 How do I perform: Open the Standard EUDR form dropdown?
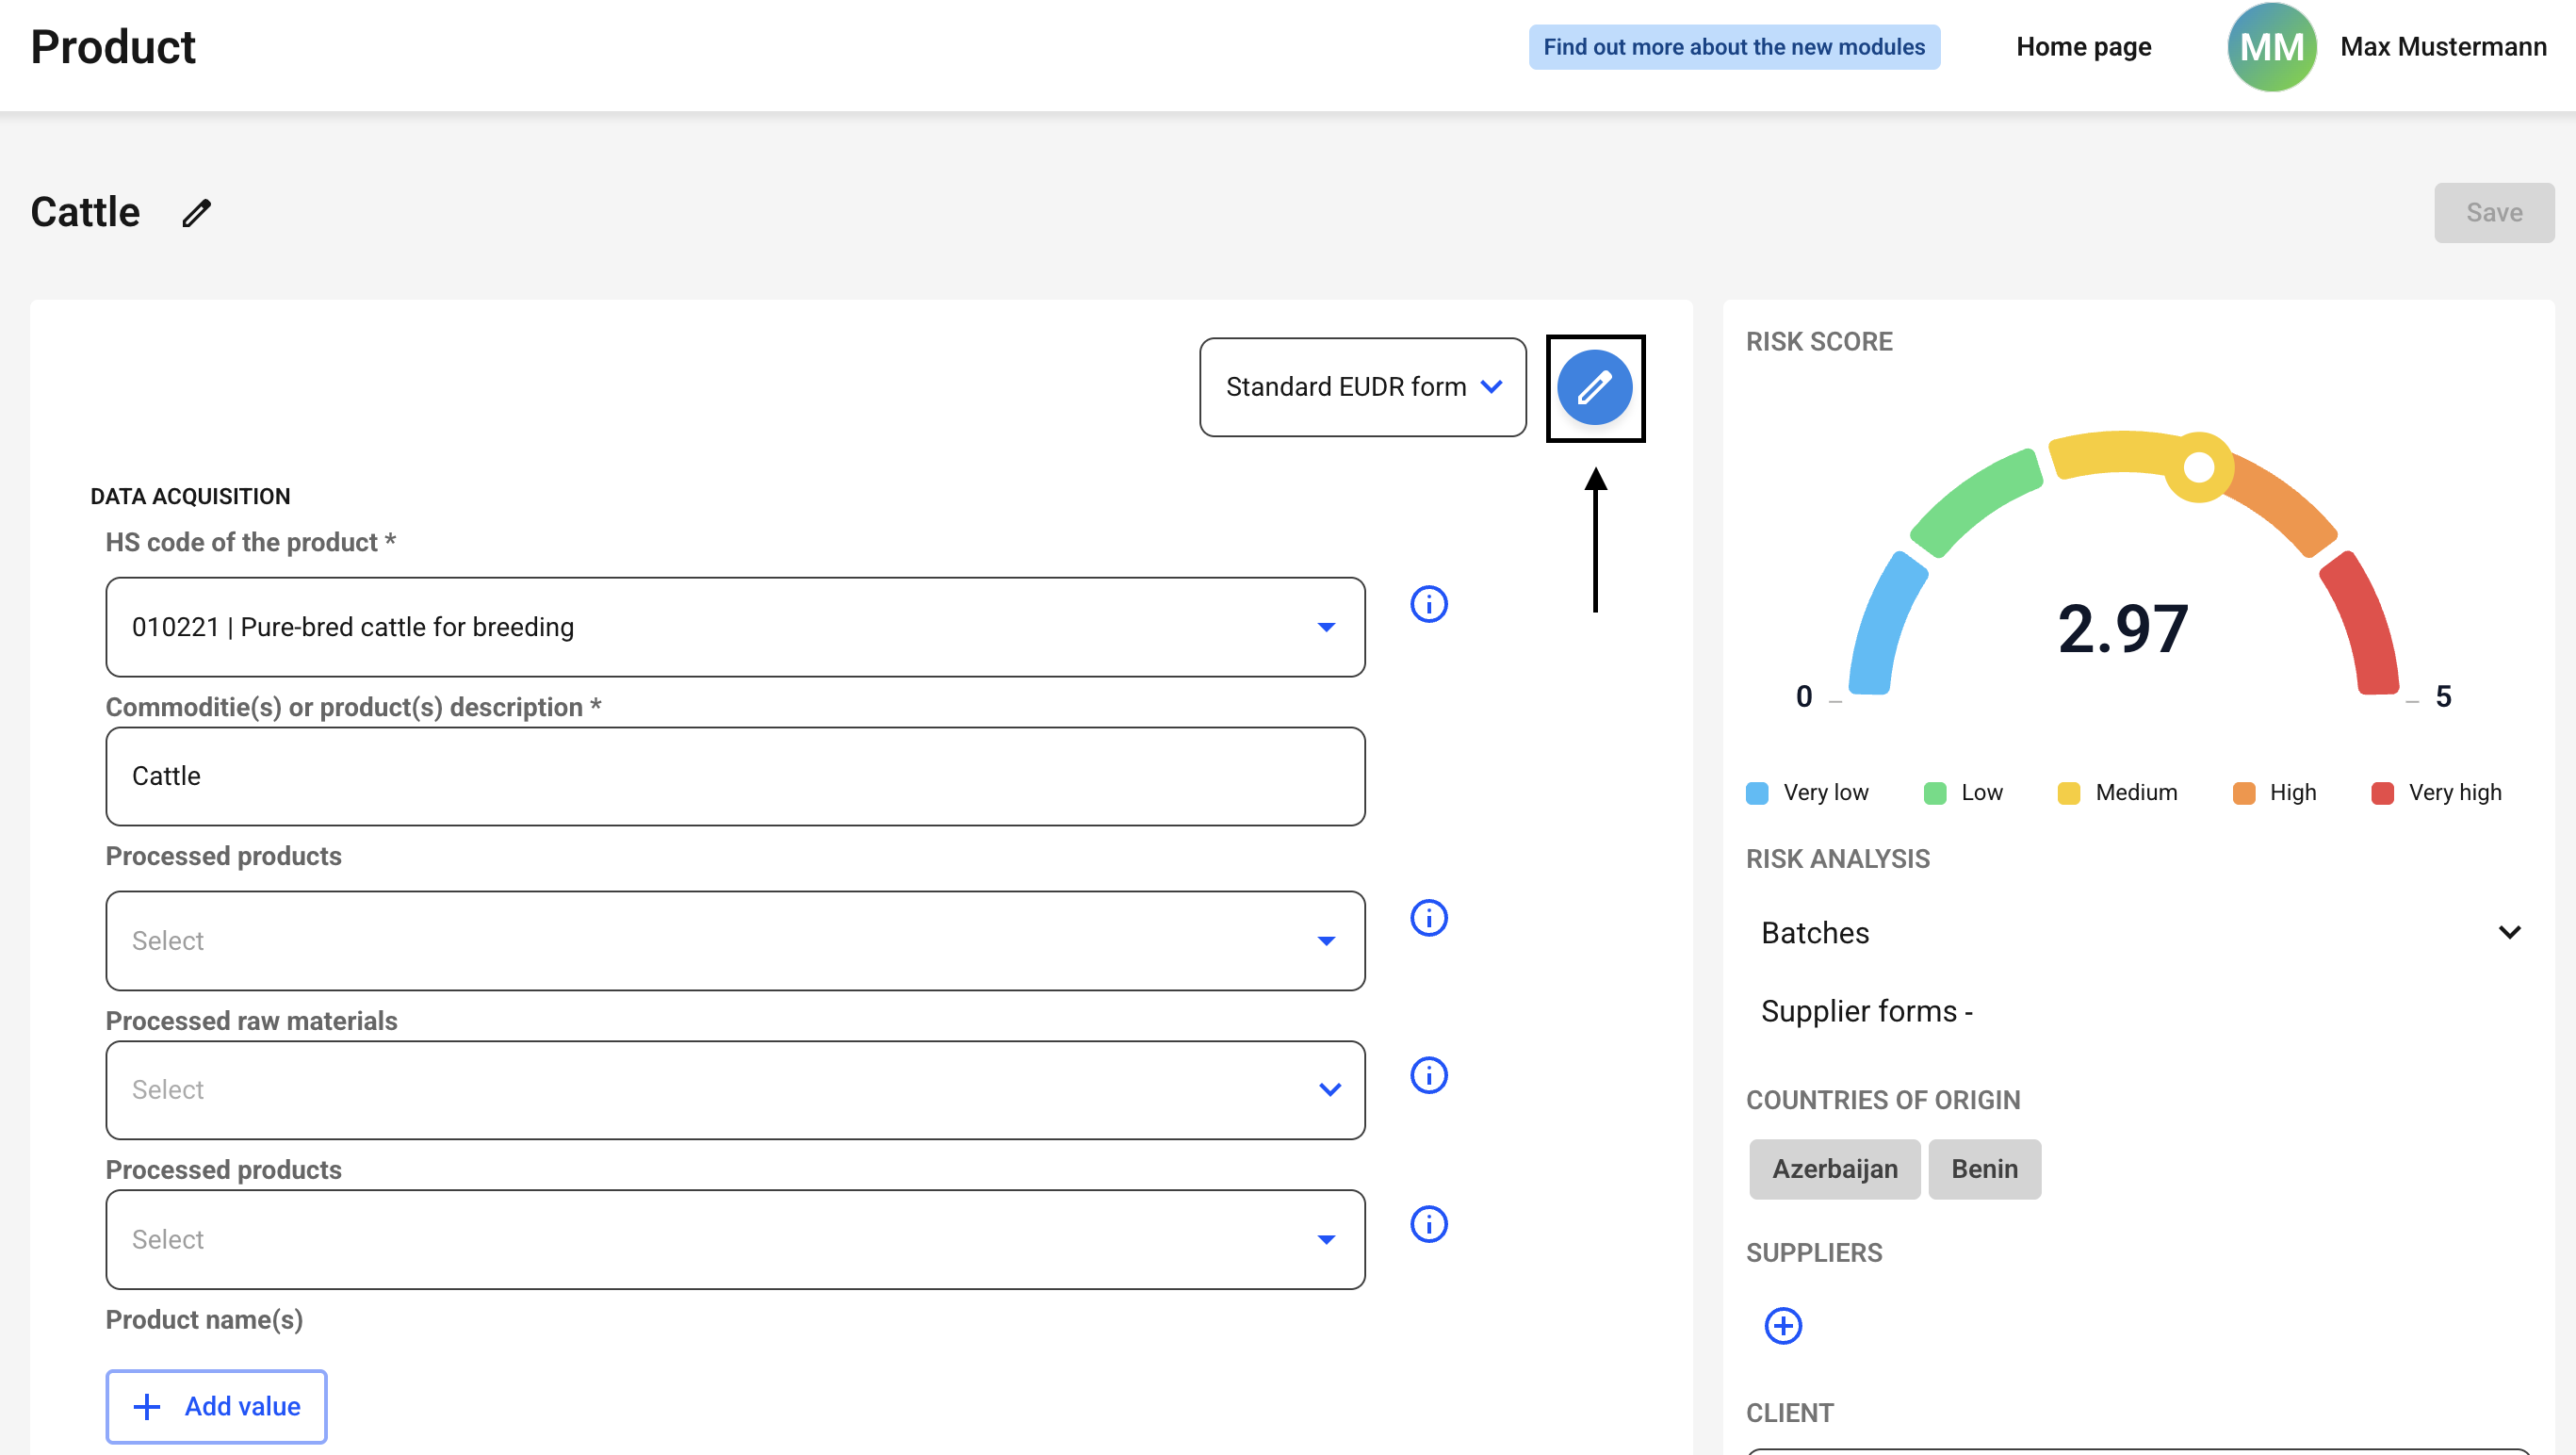1362,387
